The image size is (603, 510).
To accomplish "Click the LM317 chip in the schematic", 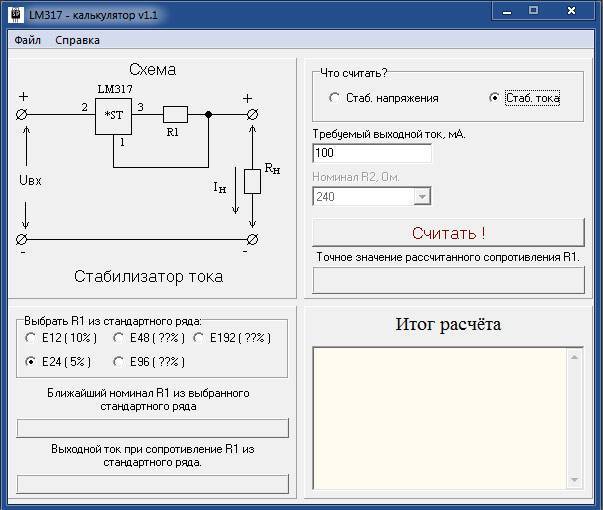I will [119, 123].
